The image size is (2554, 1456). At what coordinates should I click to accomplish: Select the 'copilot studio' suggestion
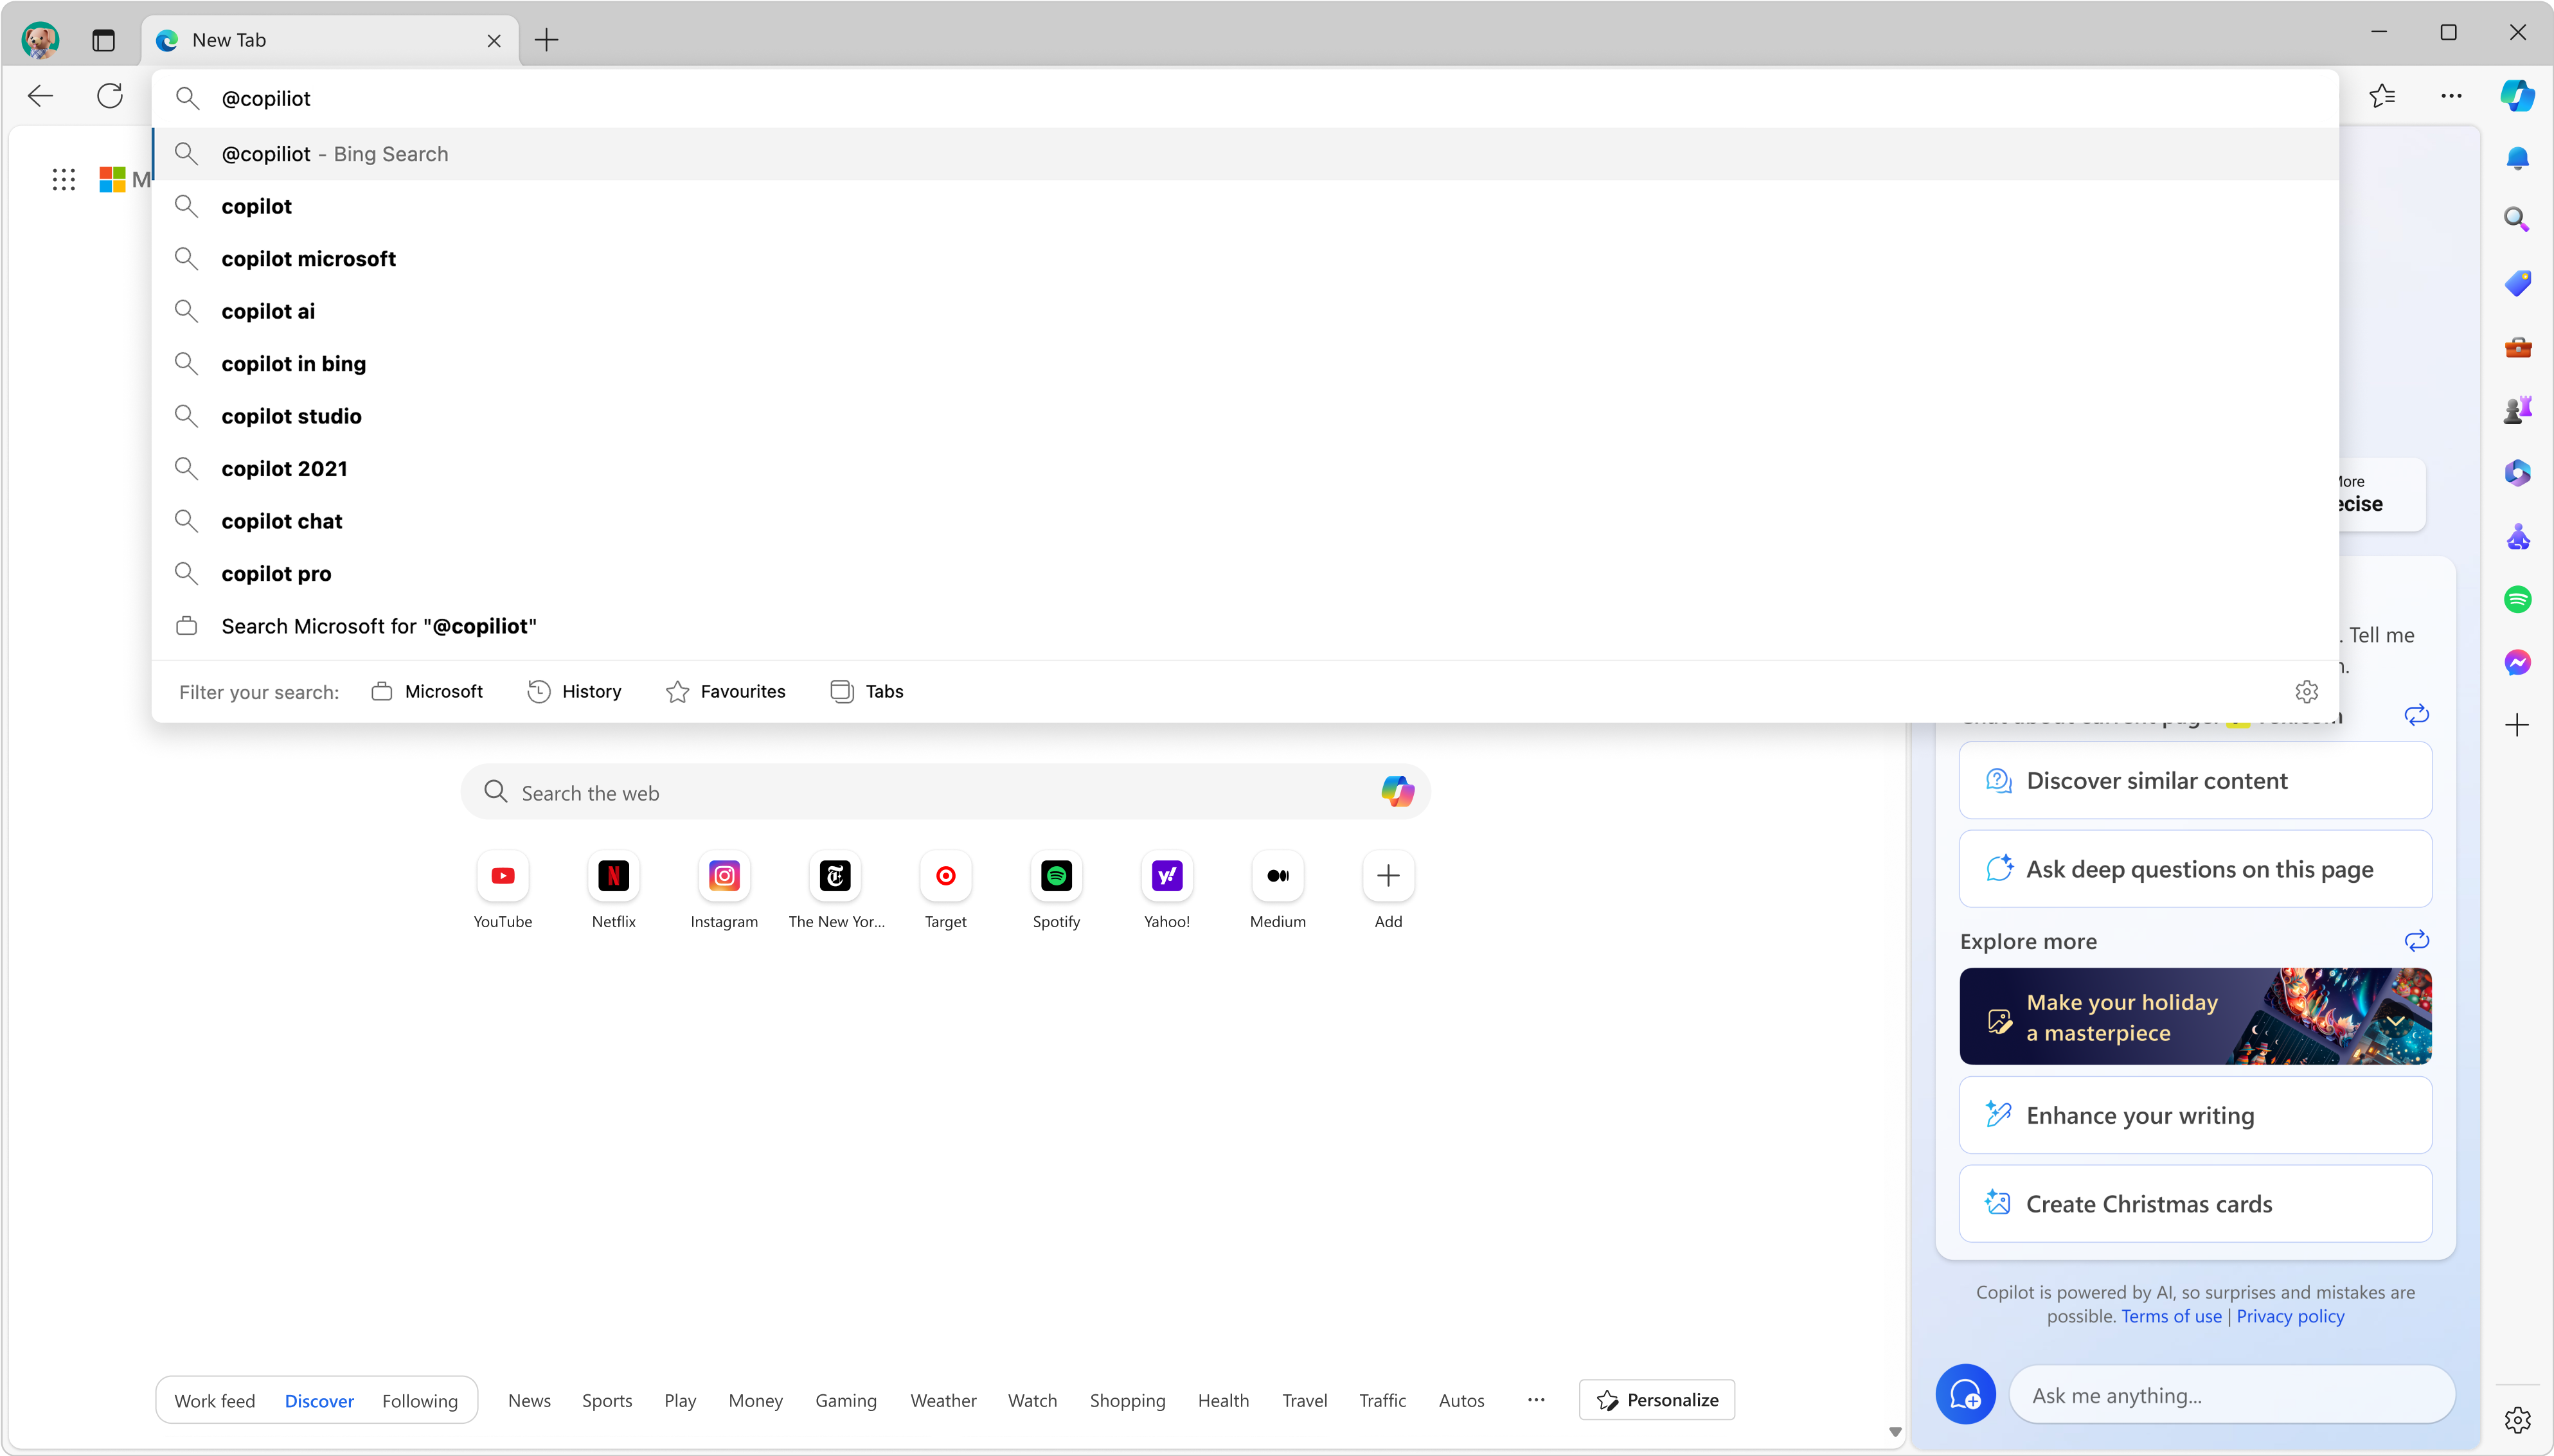click(291, 416)
